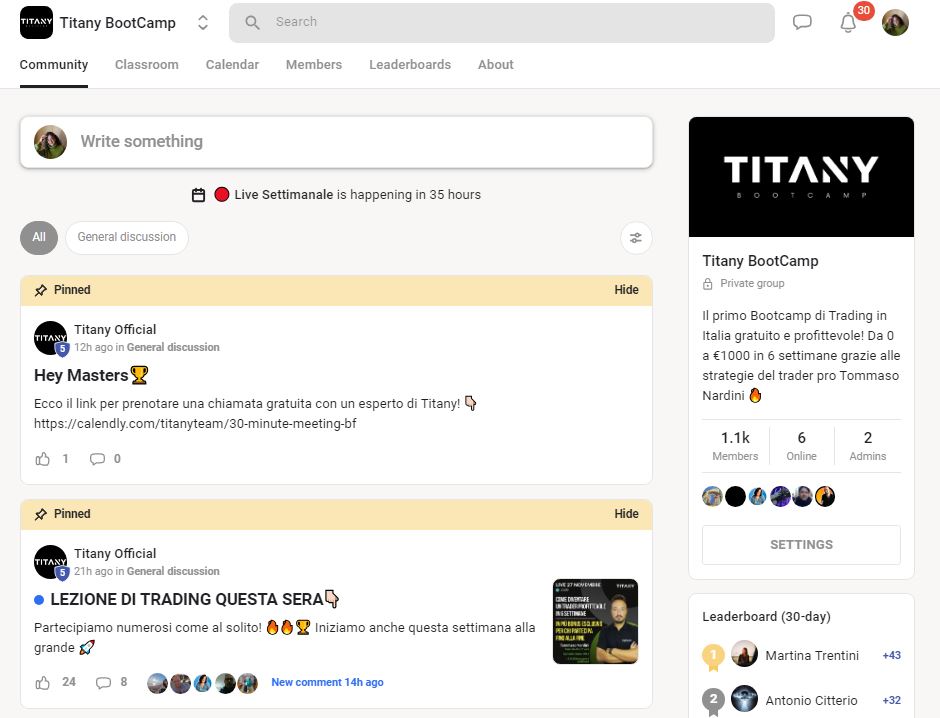940x718 pixels.
Task: Click the member avatars row in sidebar
Action: (x=769, y=497)
